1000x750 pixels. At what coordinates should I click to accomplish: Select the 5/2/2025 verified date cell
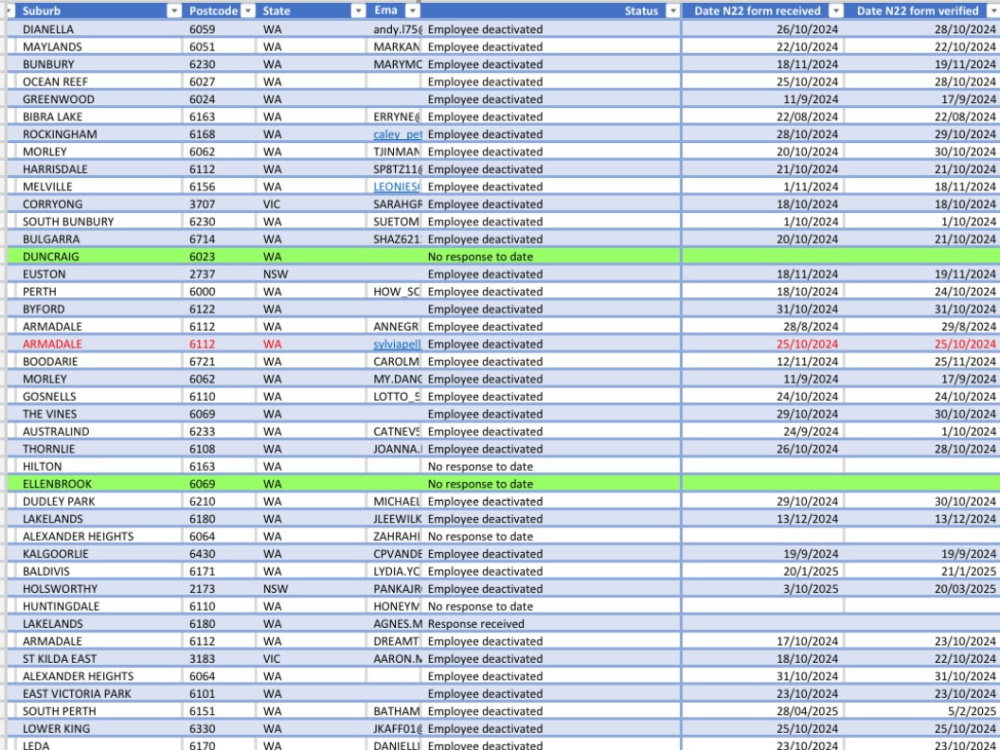pos(922,711)
